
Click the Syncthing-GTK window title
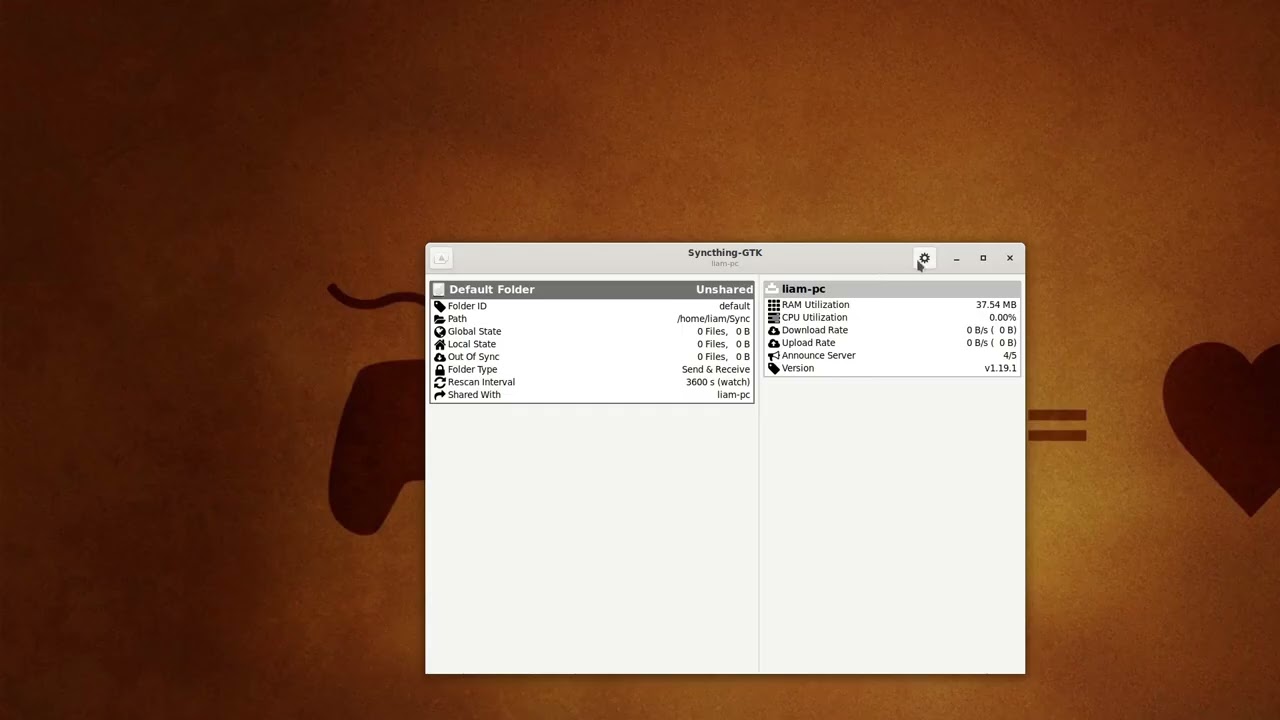pos(725,253)
